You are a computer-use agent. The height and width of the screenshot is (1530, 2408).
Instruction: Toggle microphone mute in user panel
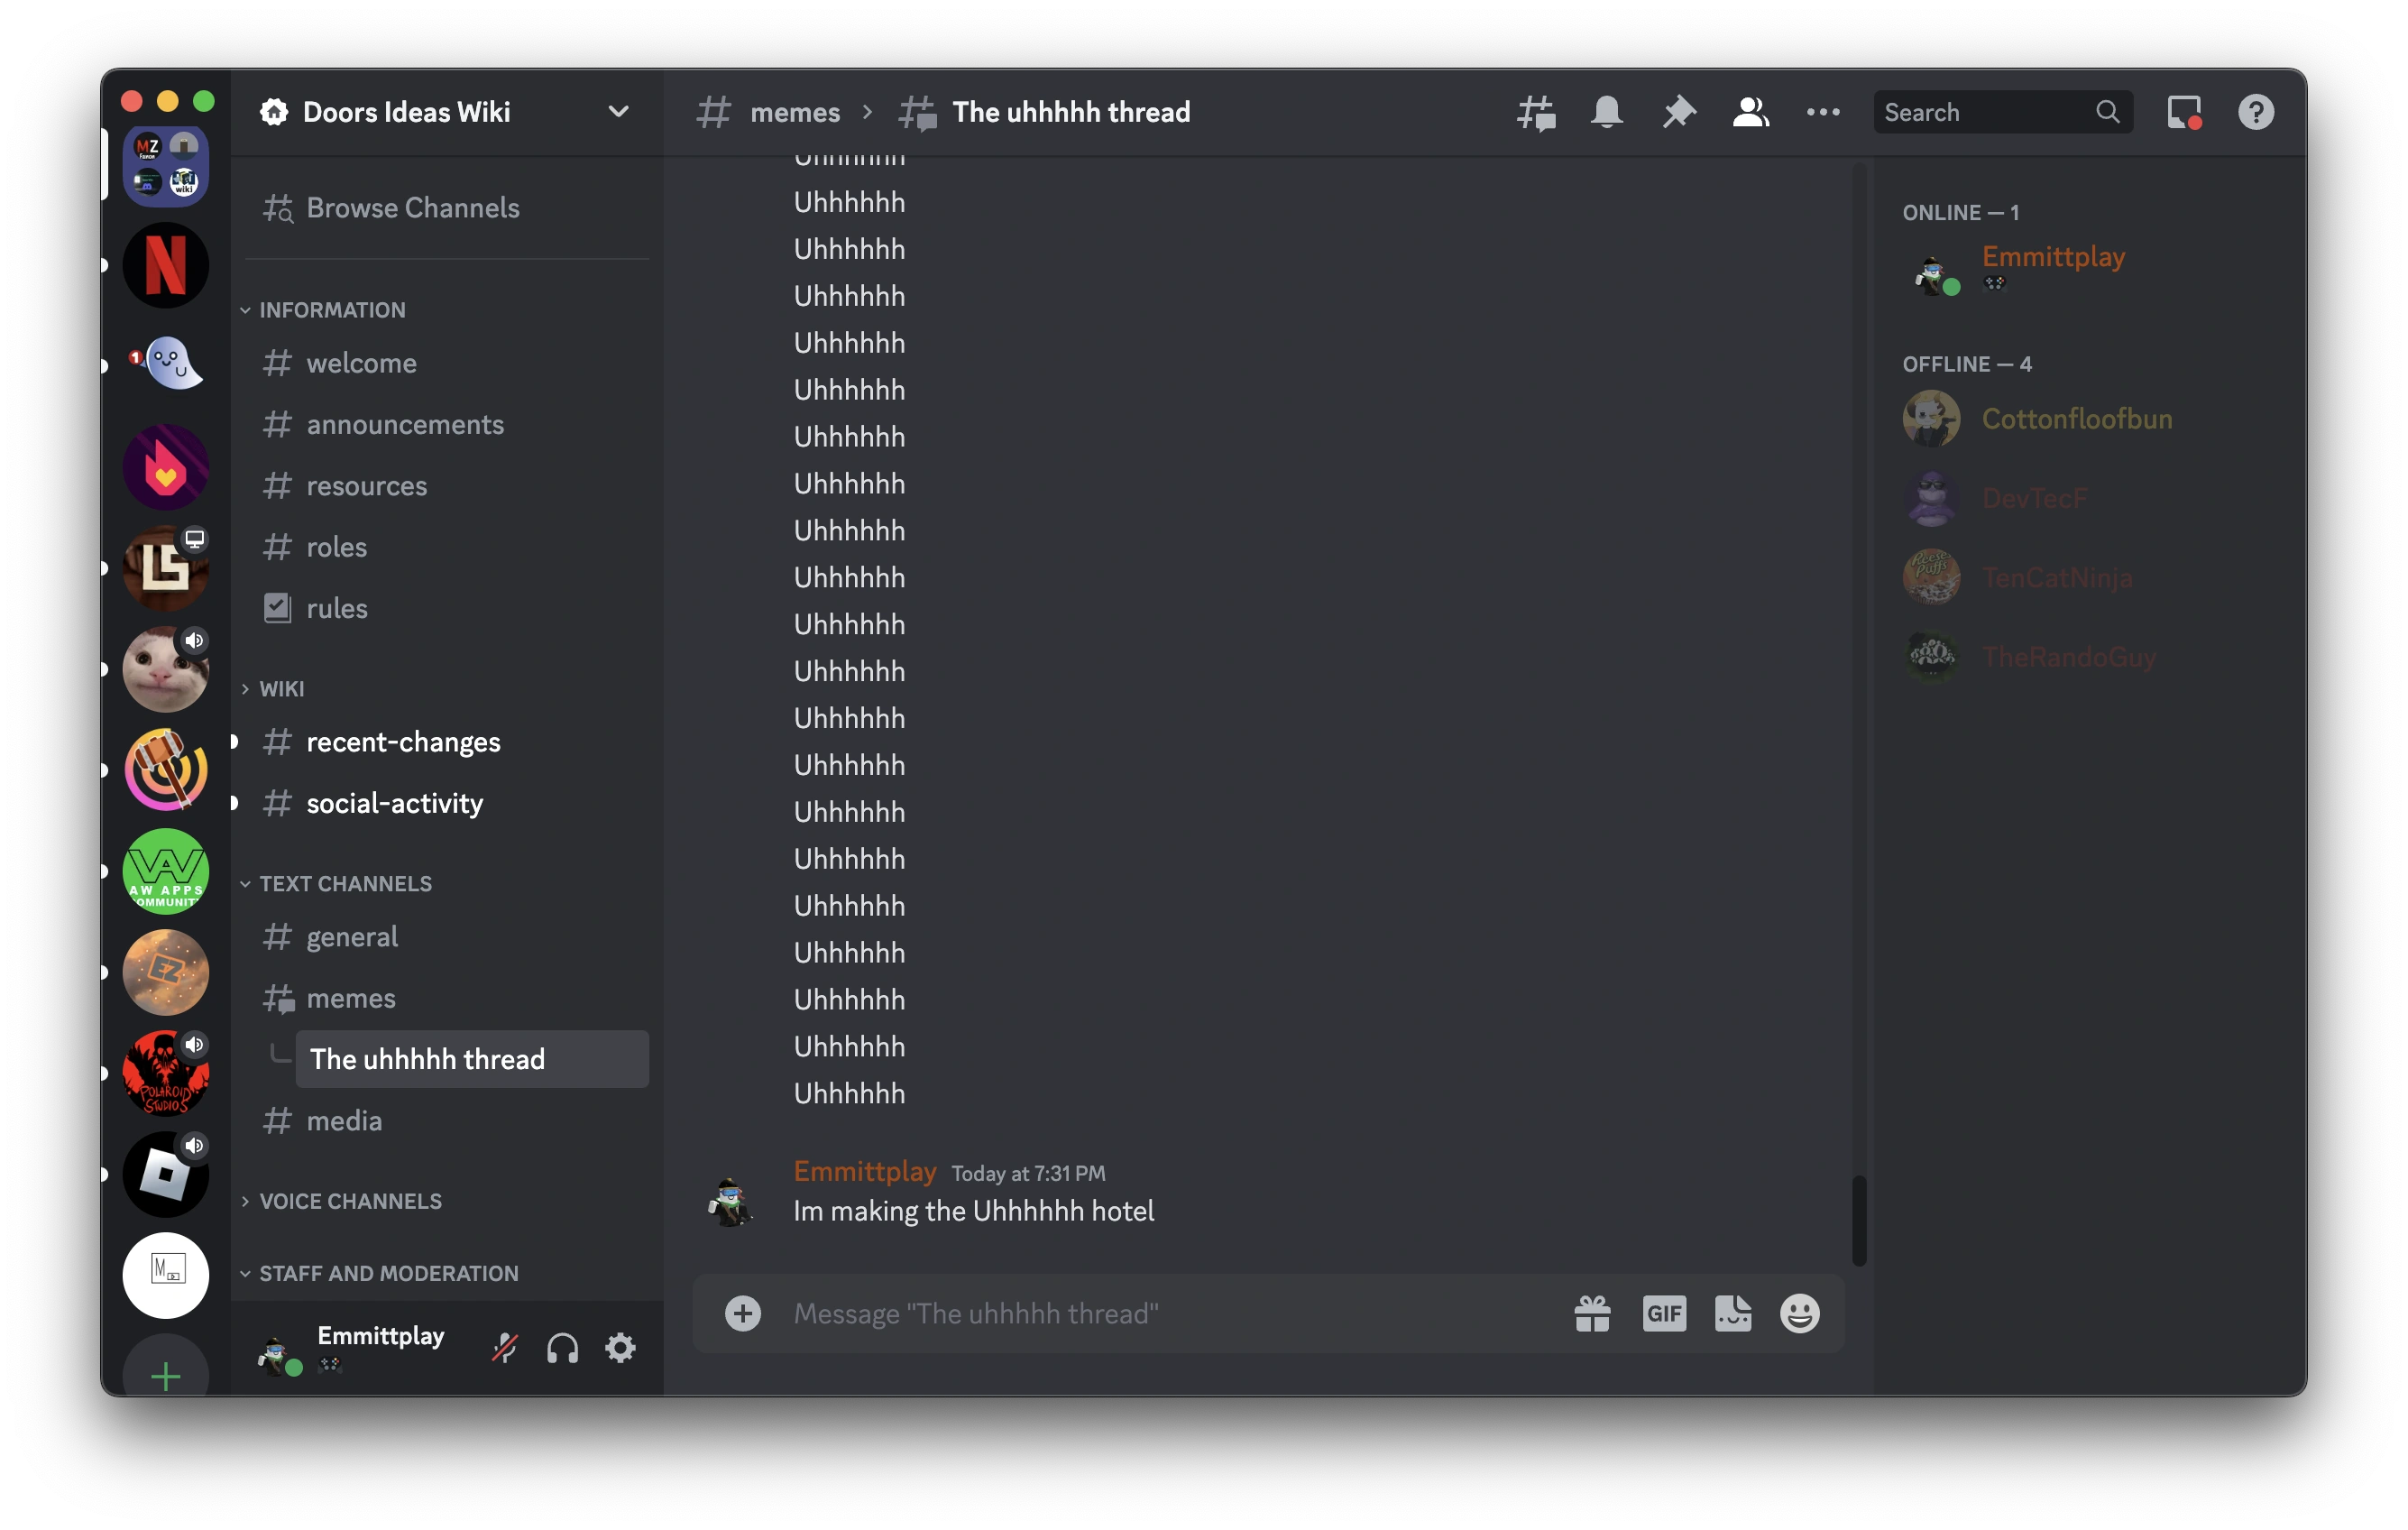tap(505, 1348)
